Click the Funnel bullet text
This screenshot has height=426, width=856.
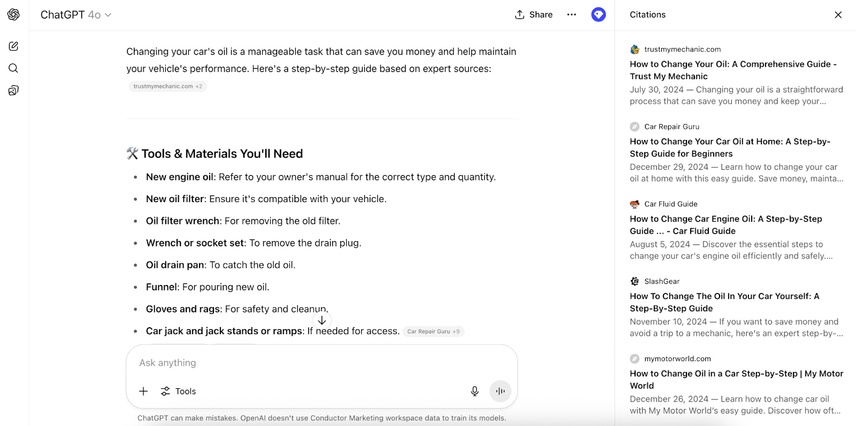click(207, 287)
